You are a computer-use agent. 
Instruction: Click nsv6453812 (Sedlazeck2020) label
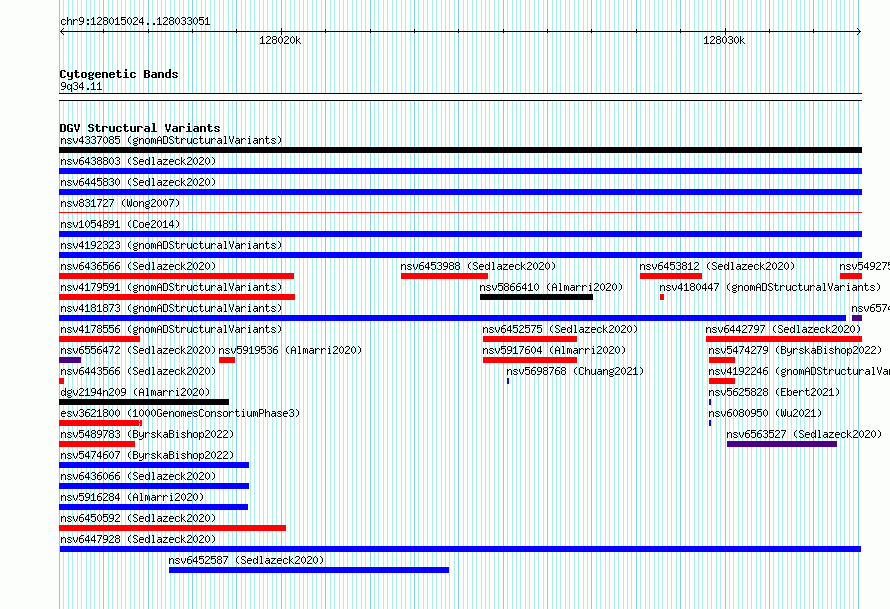pyautogui.click(x=717, y=266)
